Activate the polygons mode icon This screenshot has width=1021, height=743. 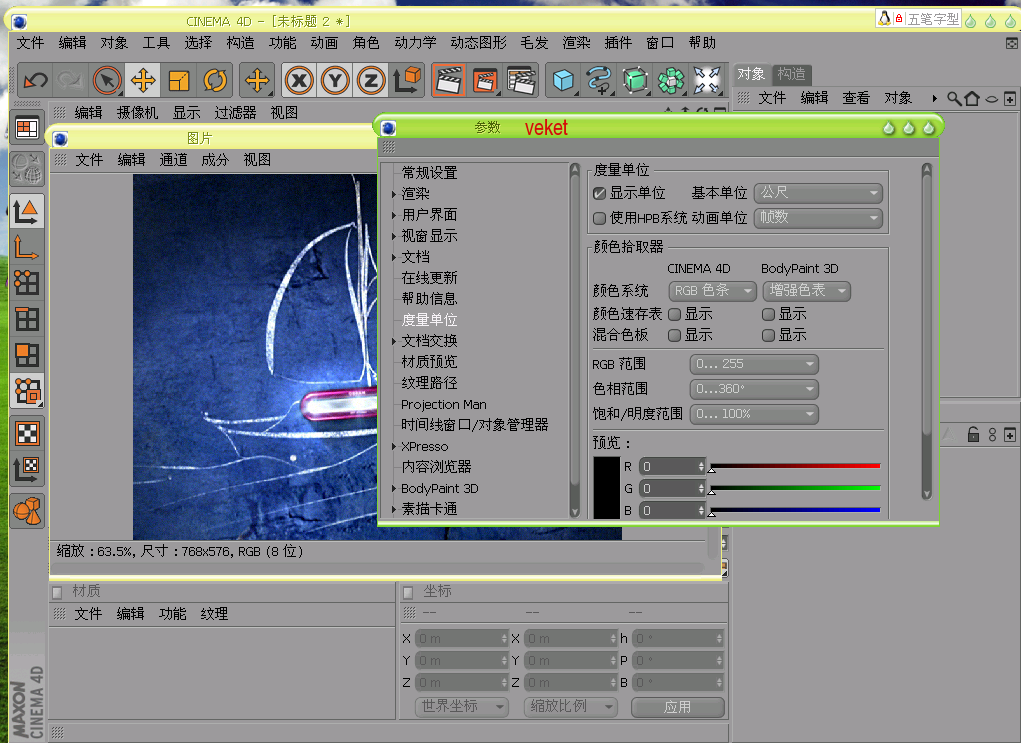tap(27, 356)
